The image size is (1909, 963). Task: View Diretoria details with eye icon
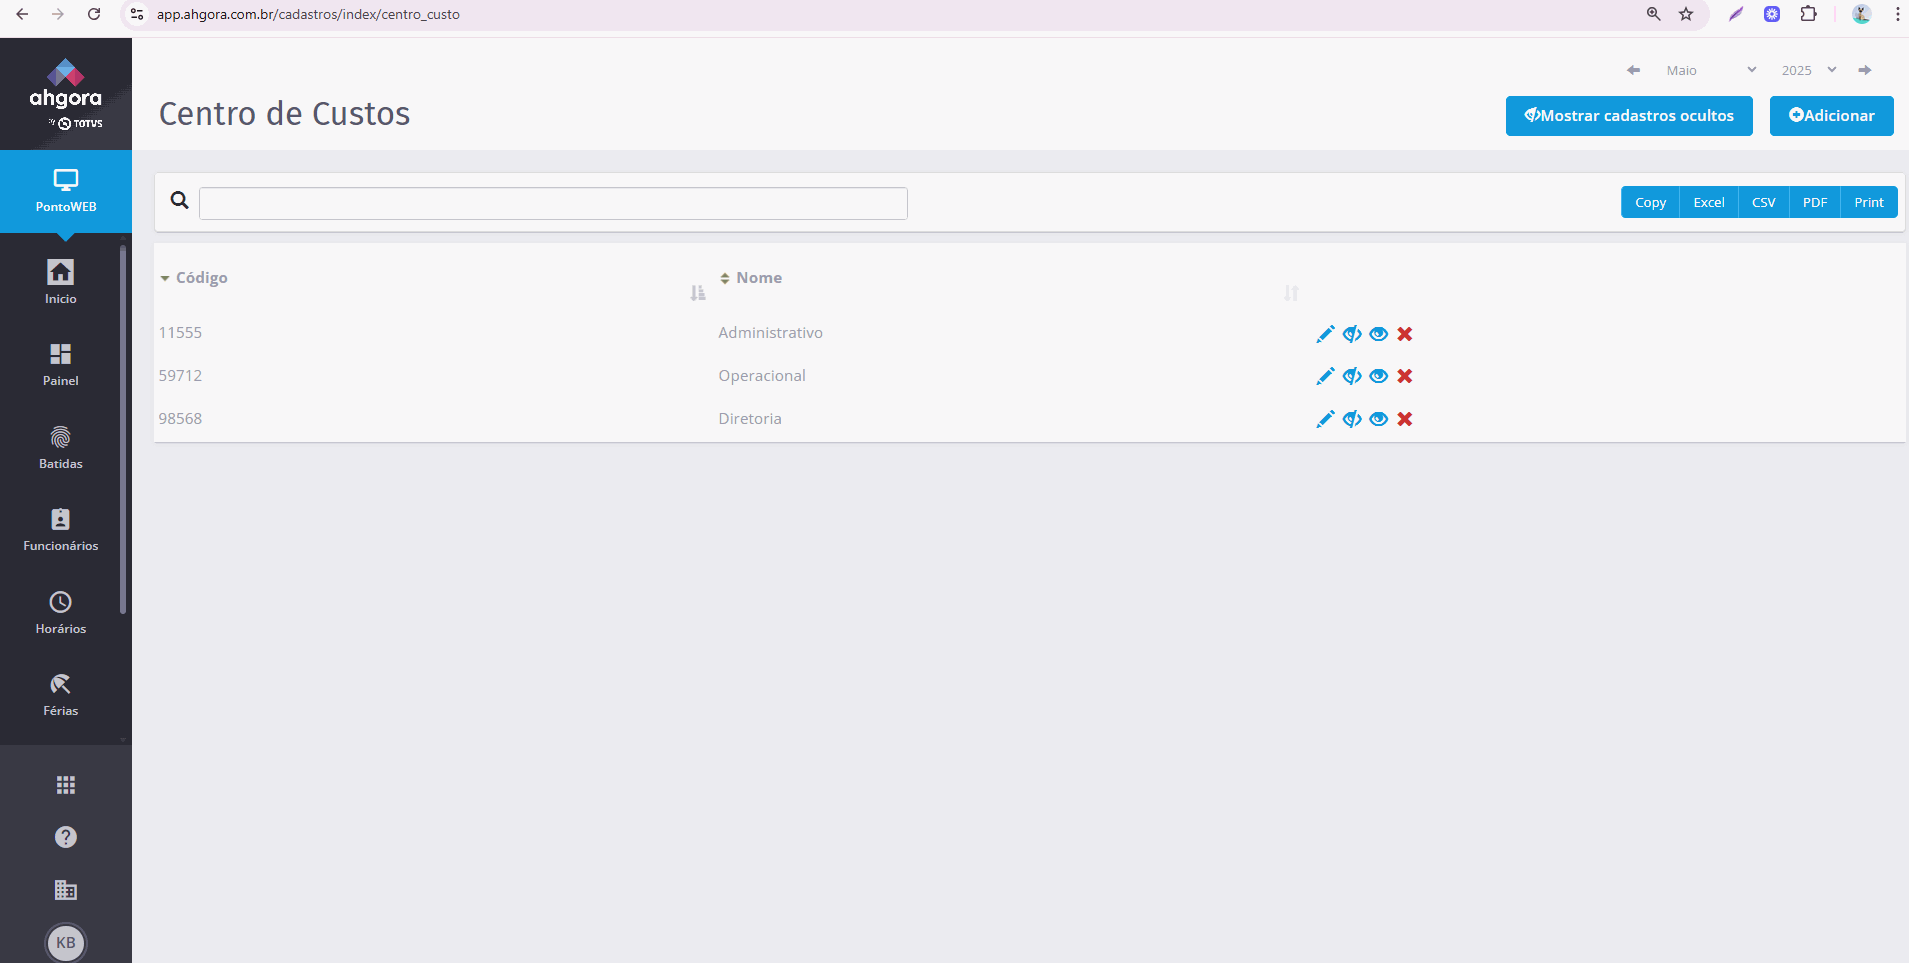[x=1379, y=419]
